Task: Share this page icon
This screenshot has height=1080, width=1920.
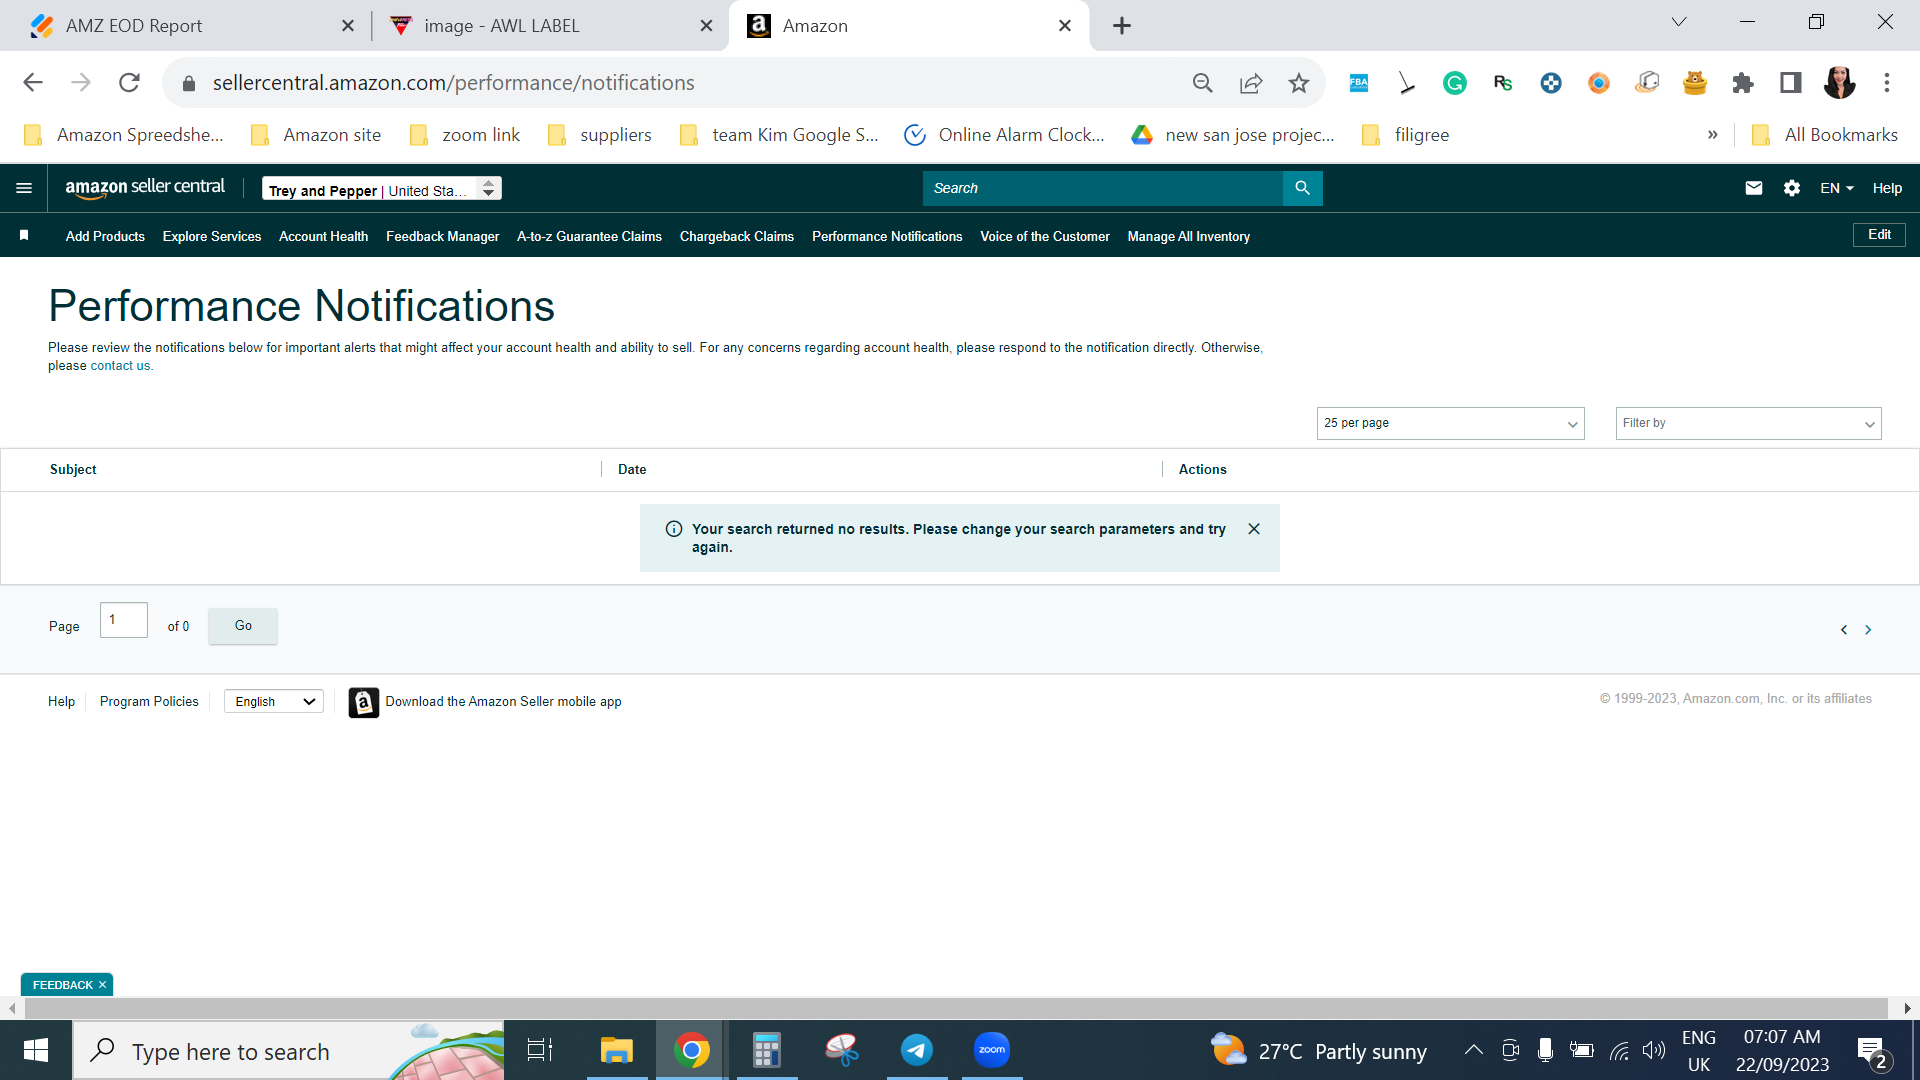Action: 1251,83
